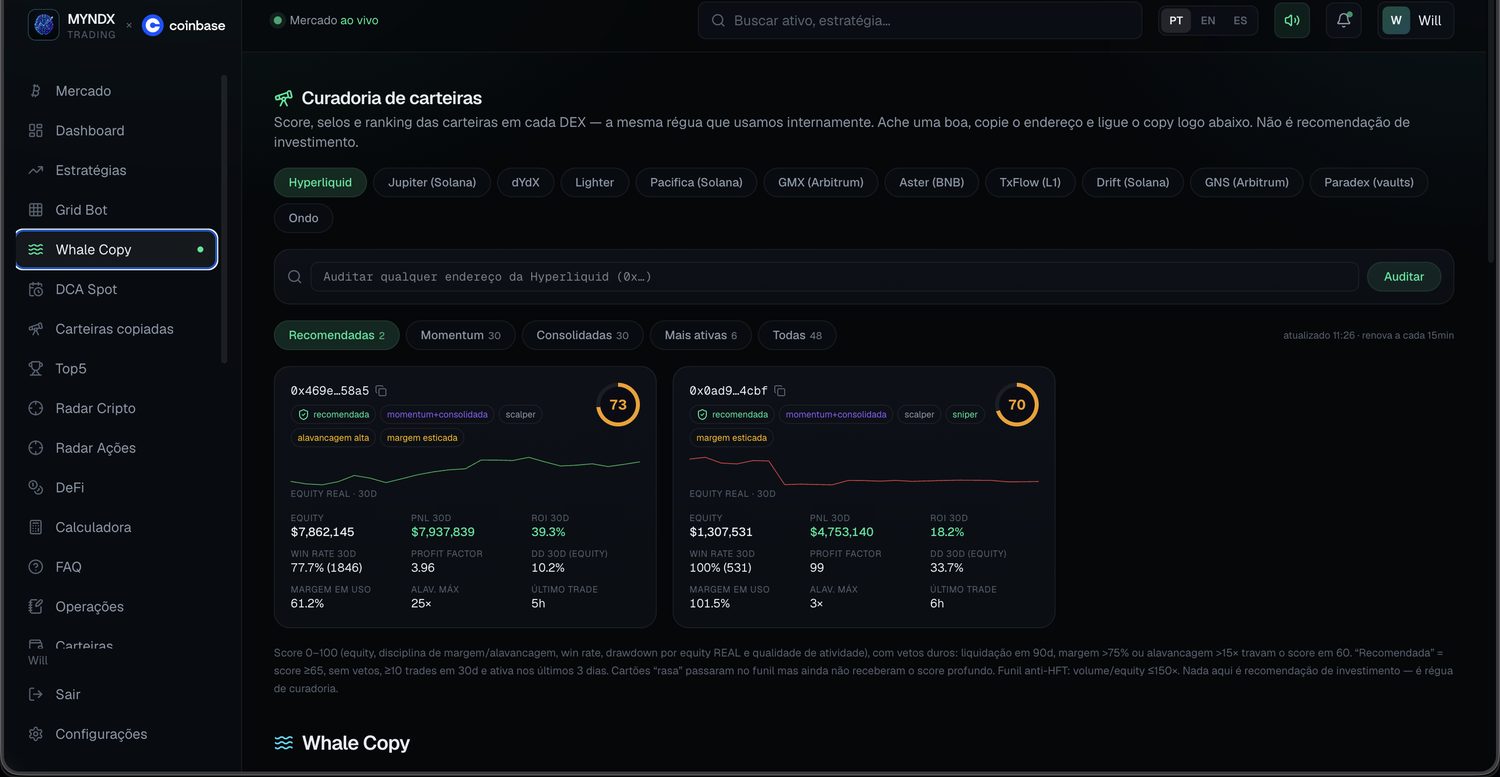Click the MYNDX Trading logo

click(72, 25)
